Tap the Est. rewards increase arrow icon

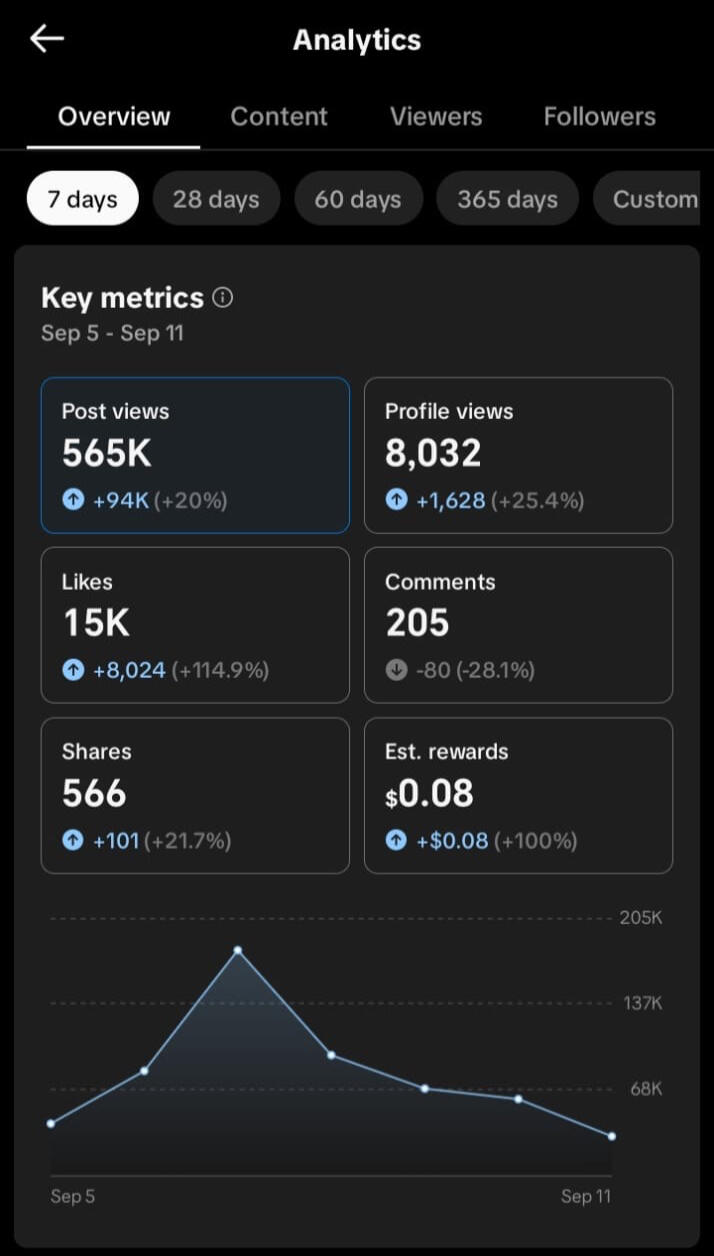397,841
